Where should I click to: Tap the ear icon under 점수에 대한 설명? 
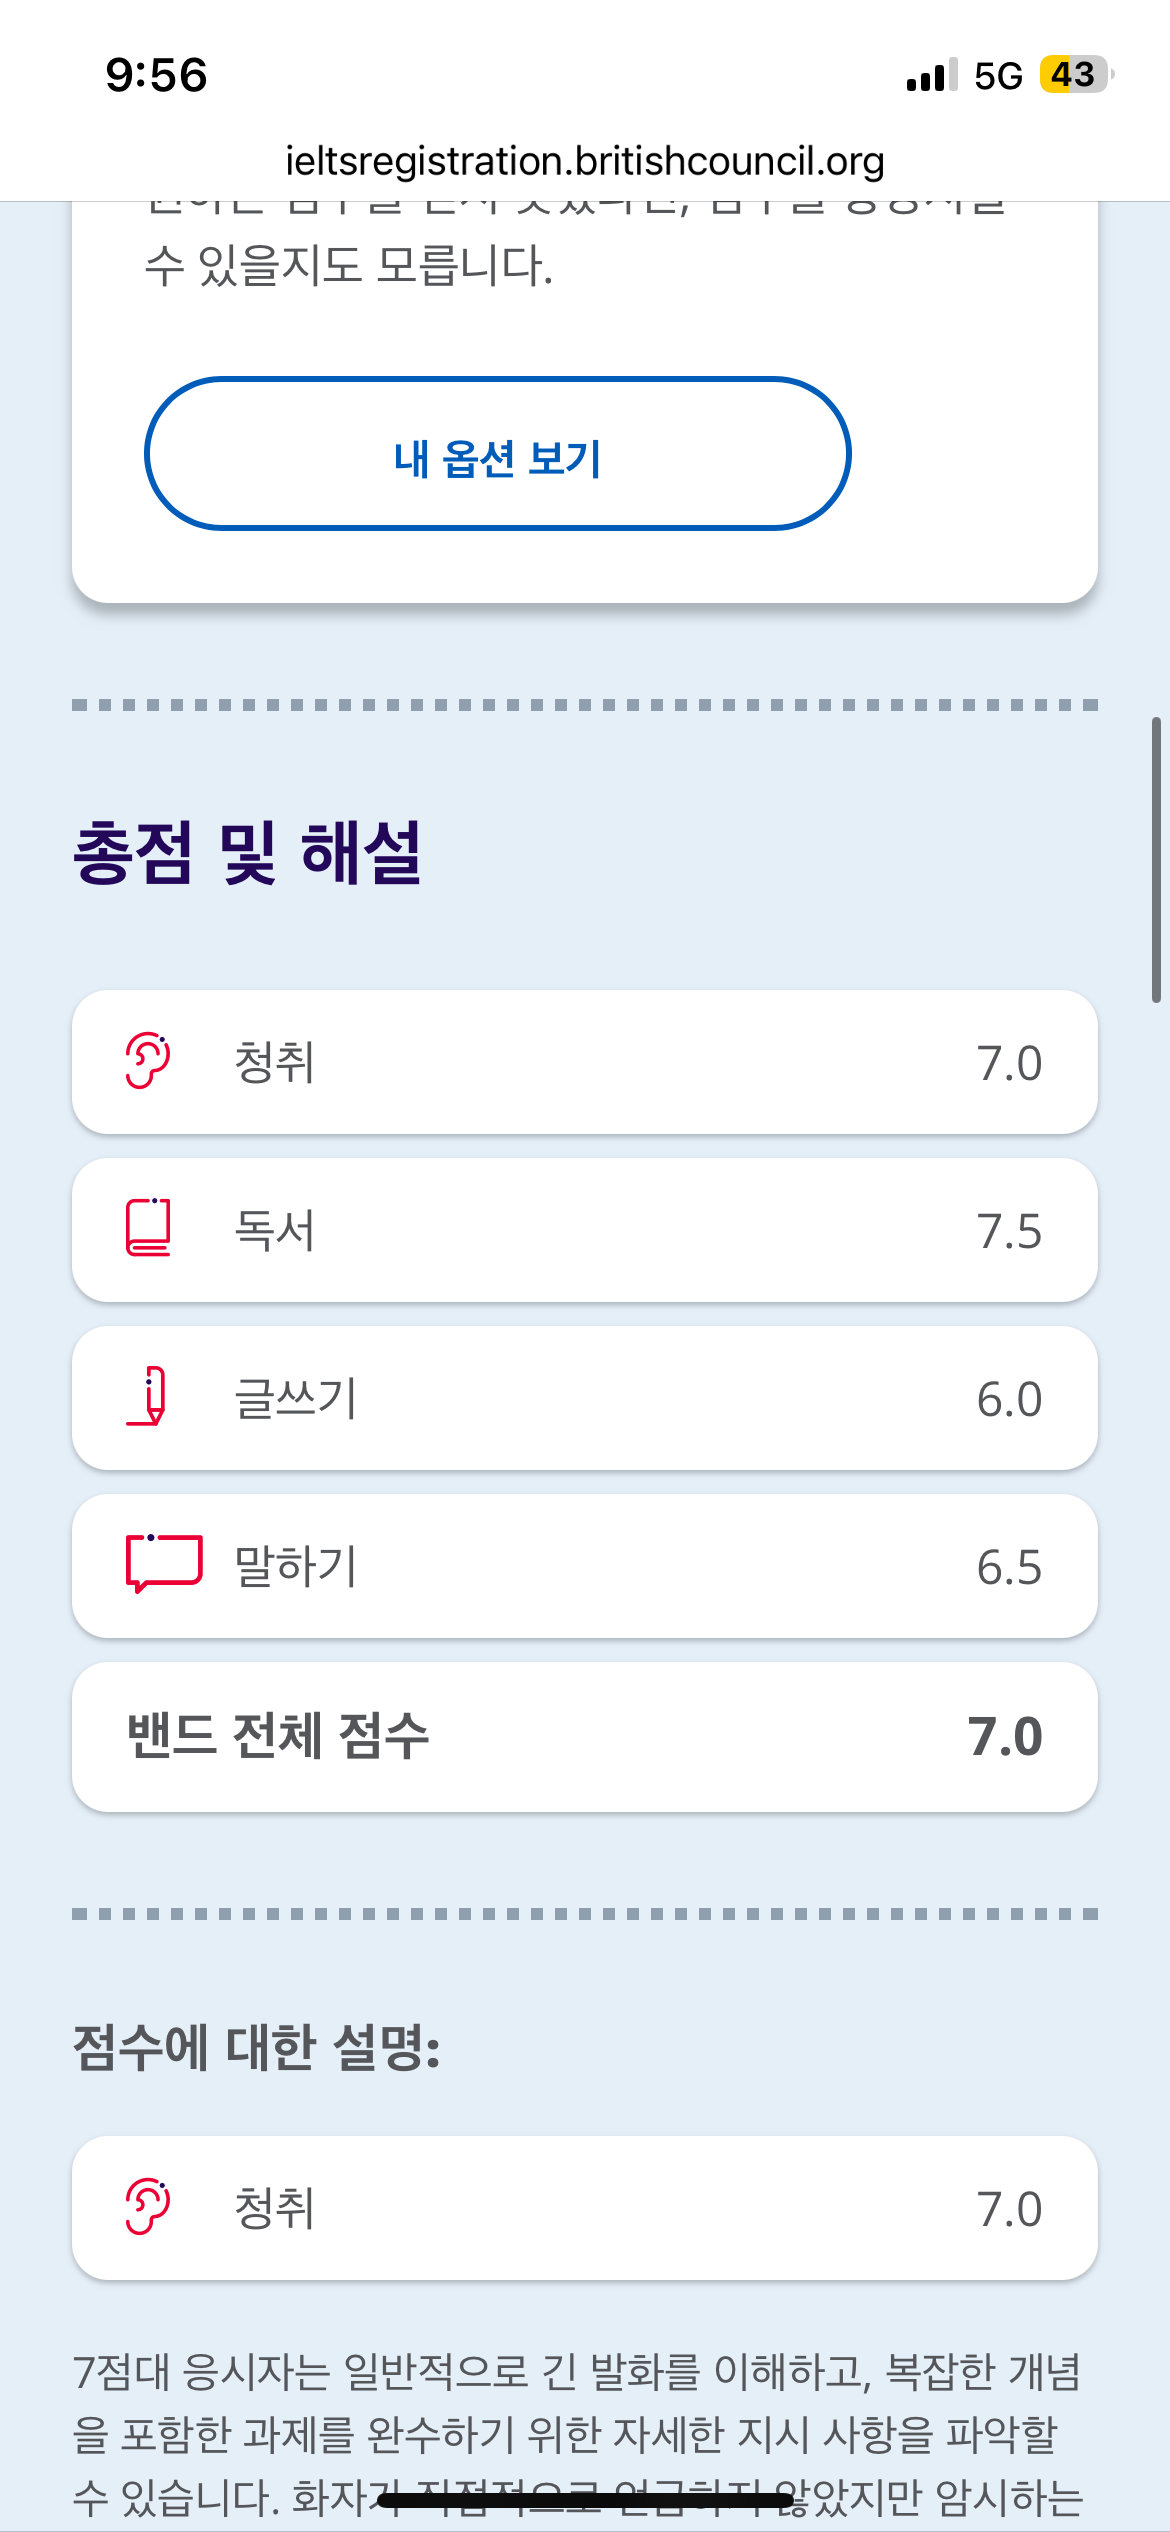click(x=148, y=2207)
